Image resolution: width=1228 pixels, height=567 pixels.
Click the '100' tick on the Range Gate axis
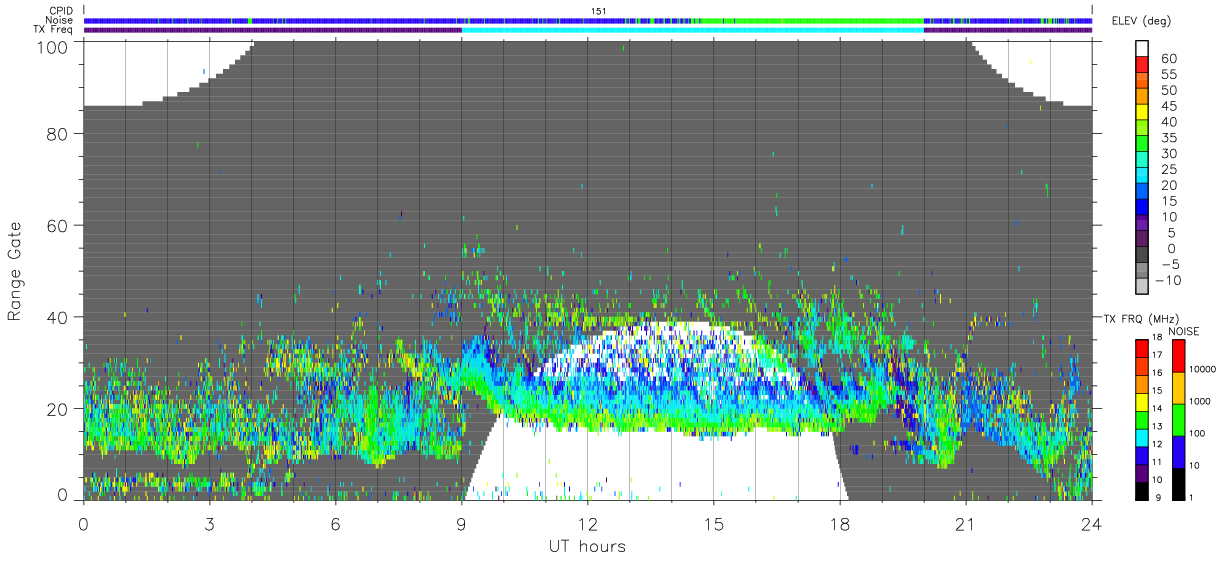pyautogui.click(x=52, y=46)
